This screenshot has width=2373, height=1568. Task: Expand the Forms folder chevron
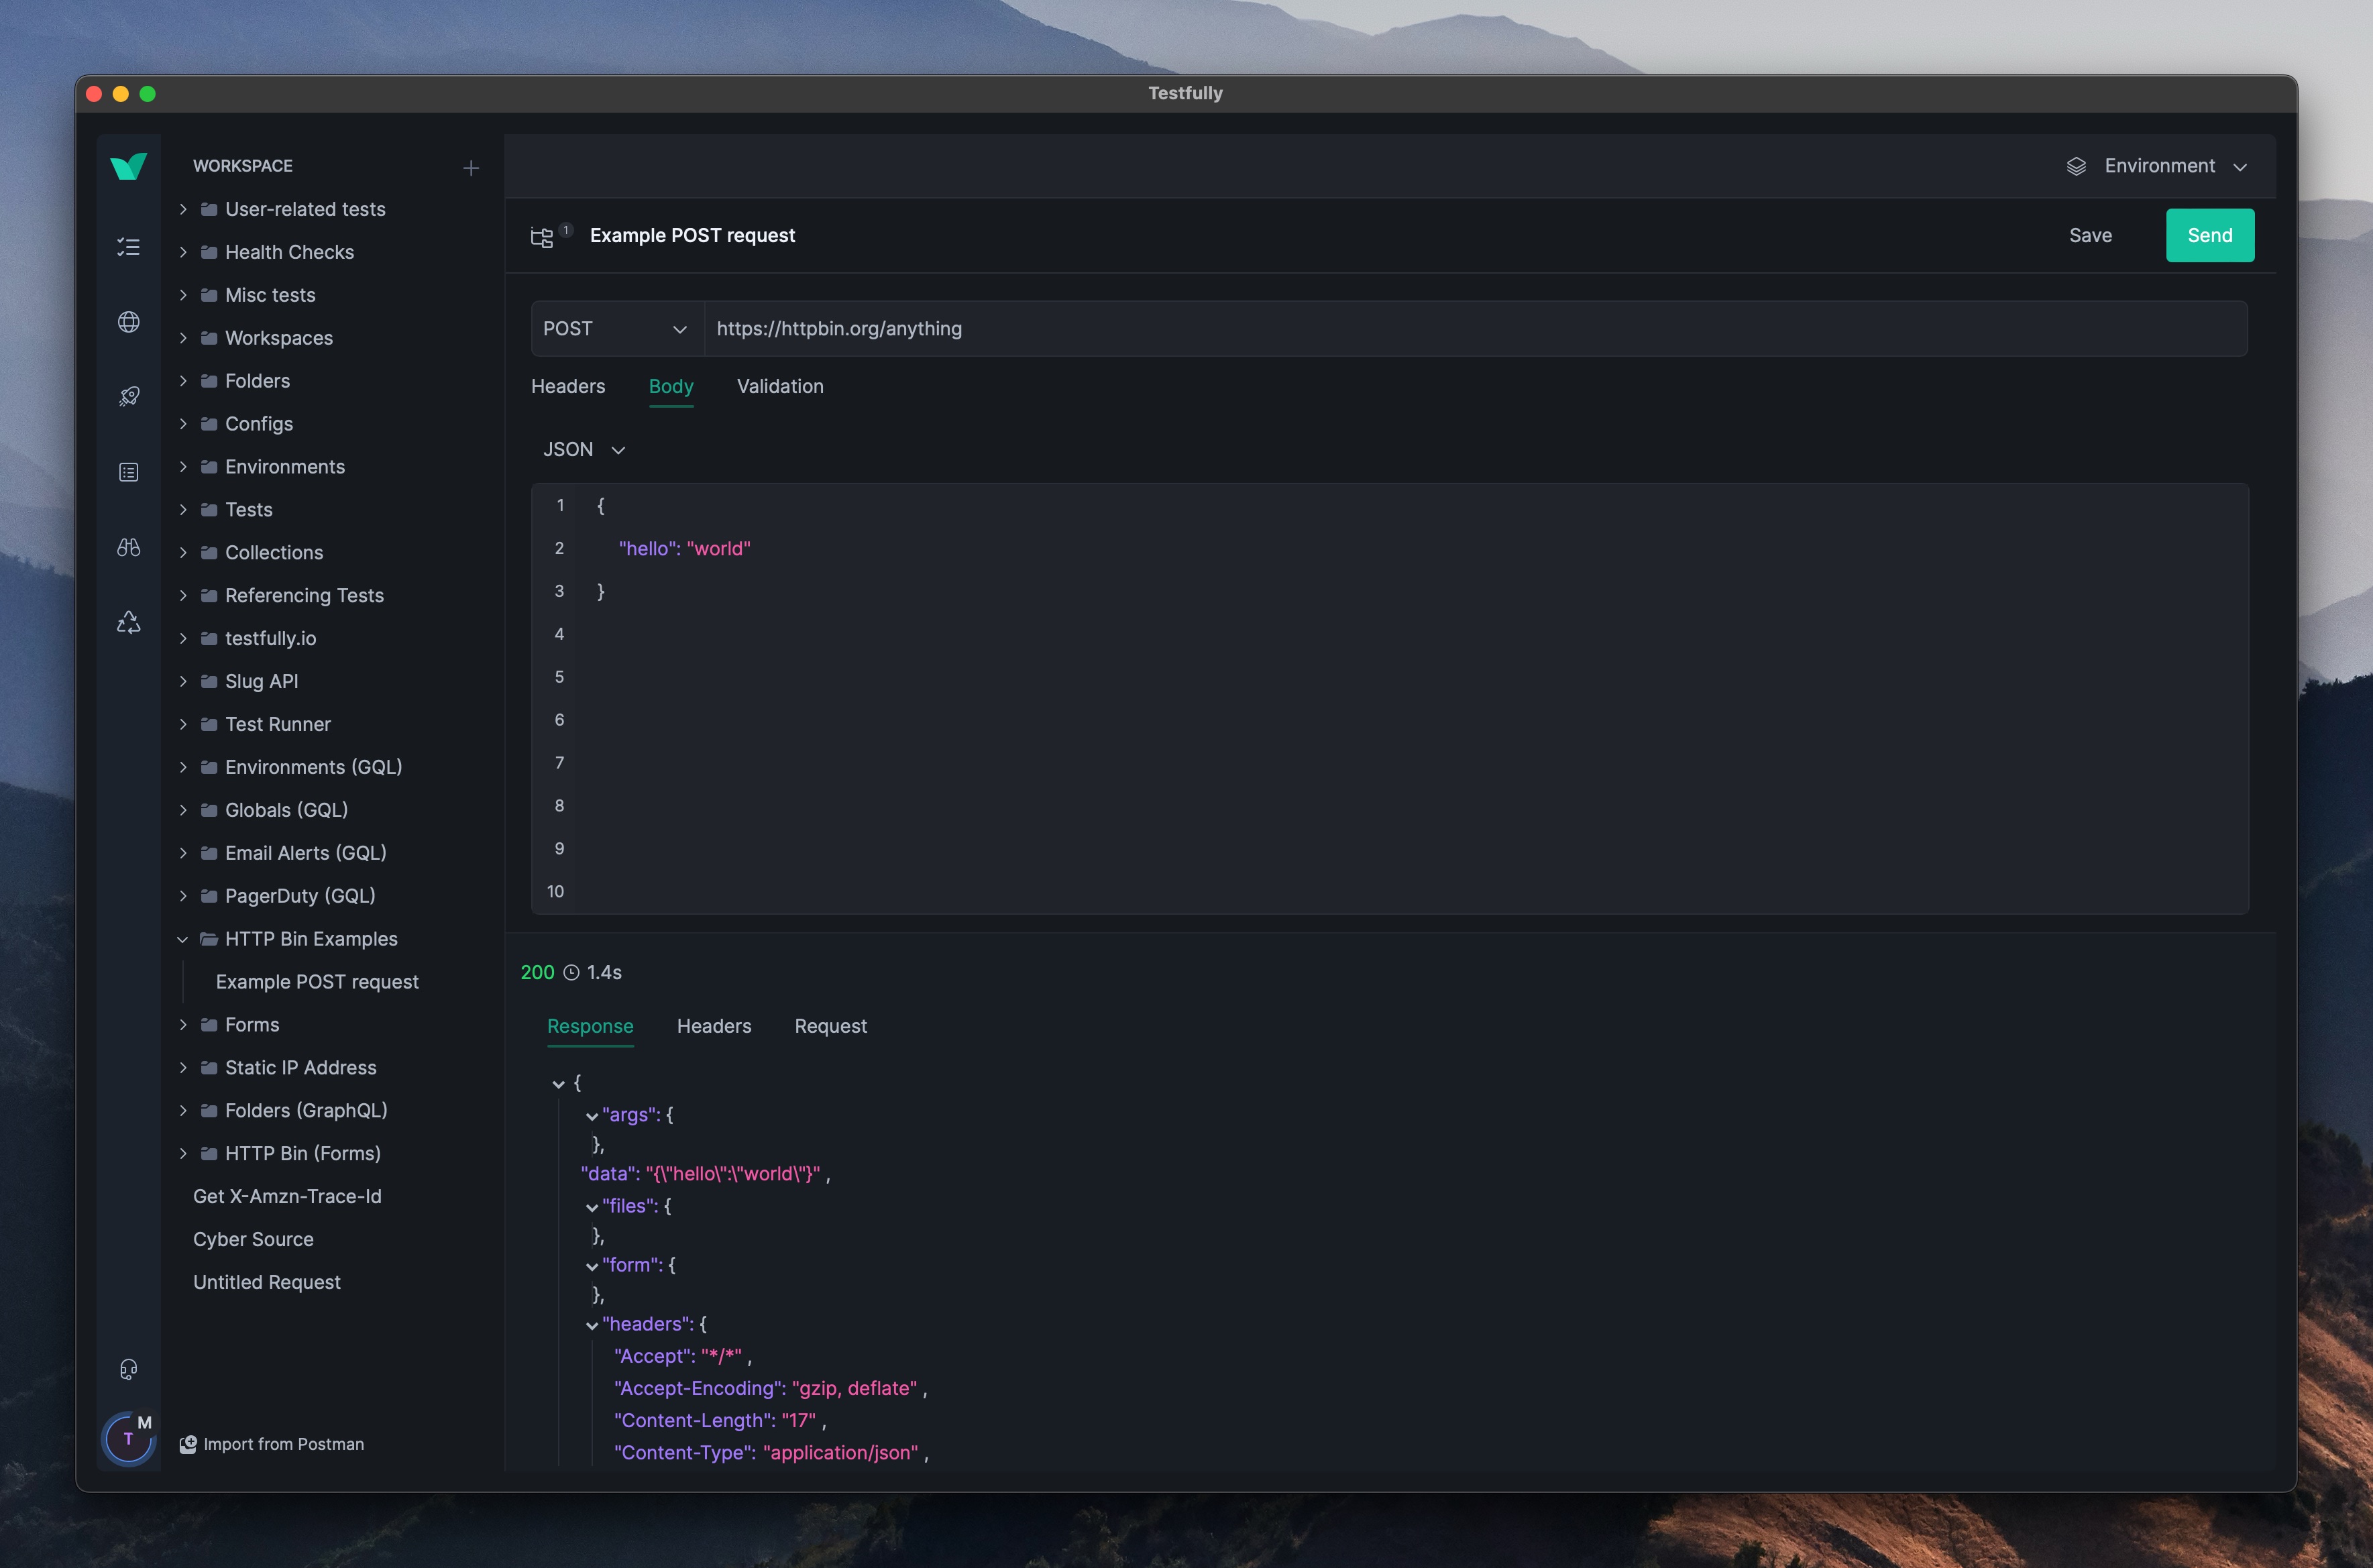click(x=183, y=1024)
